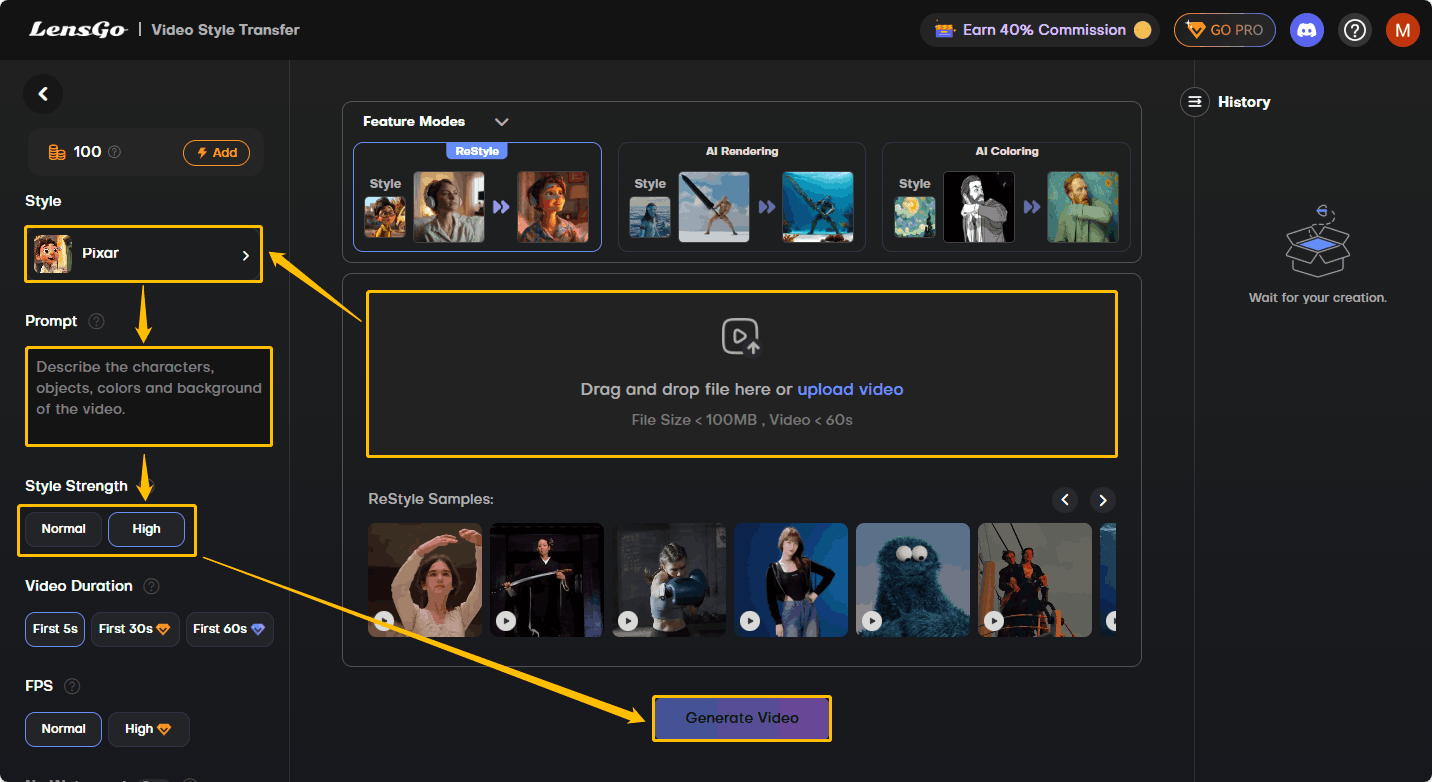Select the AI Coloring feature mode
The width and height of the screenshot is (1432, 782).
[1006, 197]
